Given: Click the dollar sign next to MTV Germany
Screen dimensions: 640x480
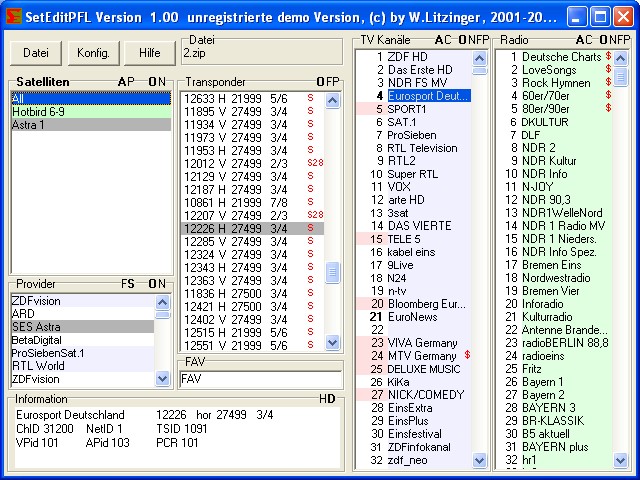Looking at the screenshot, I should point(467,354).
